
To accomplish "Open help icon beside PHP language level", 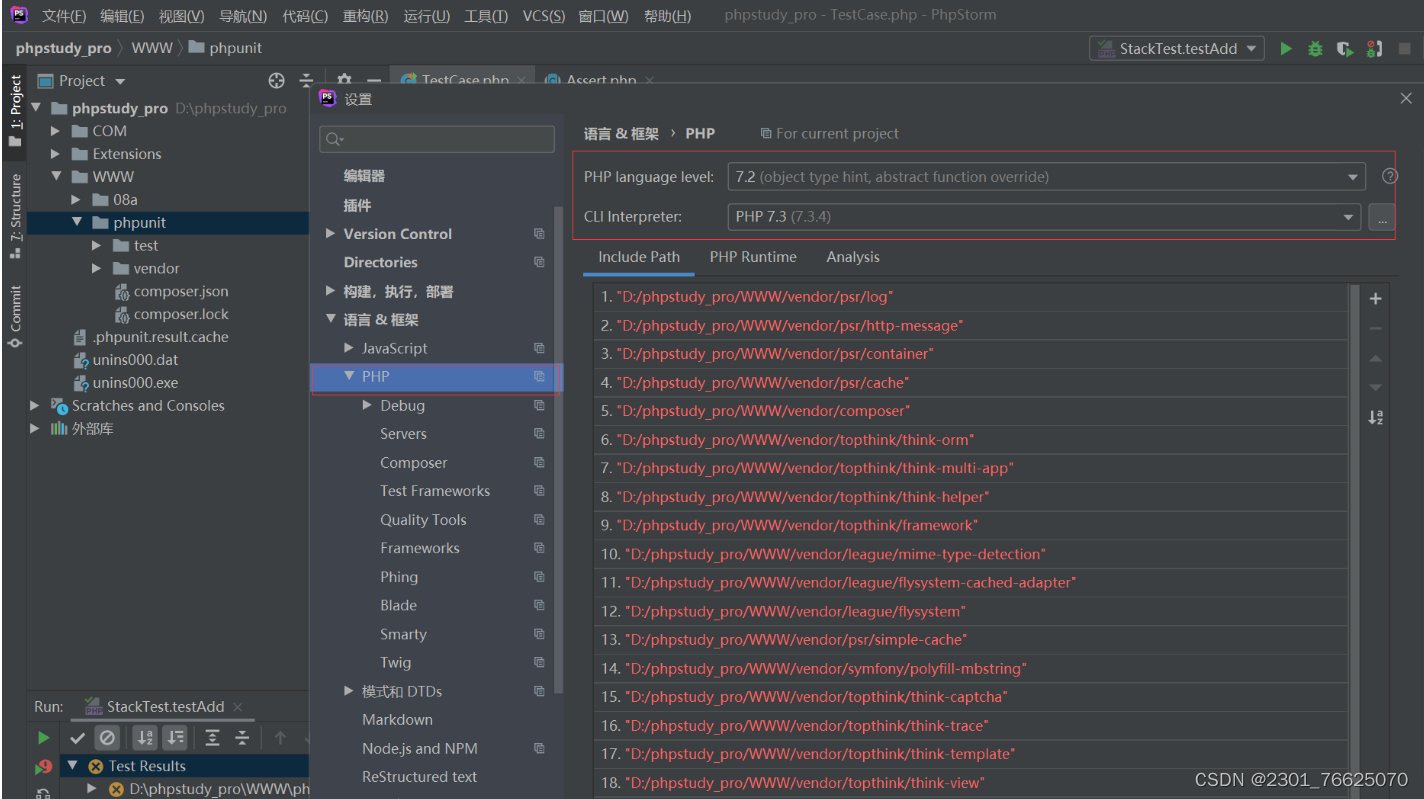I will [1389, 176].
